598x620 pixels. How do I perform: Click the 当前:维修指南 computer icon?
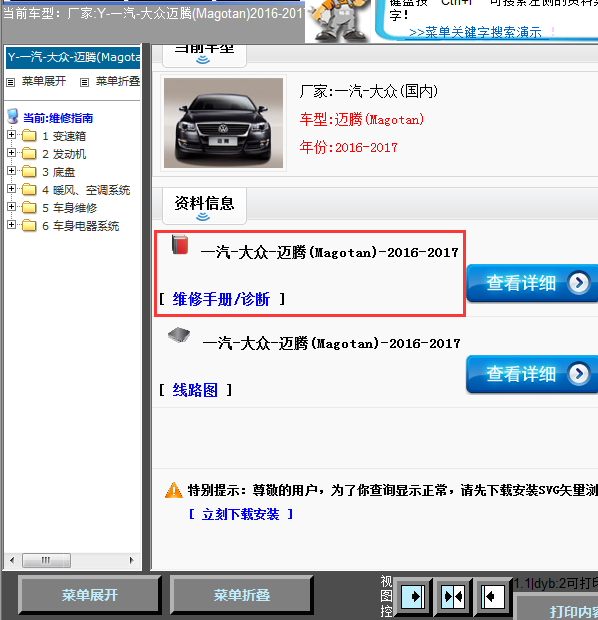[13, 116]
